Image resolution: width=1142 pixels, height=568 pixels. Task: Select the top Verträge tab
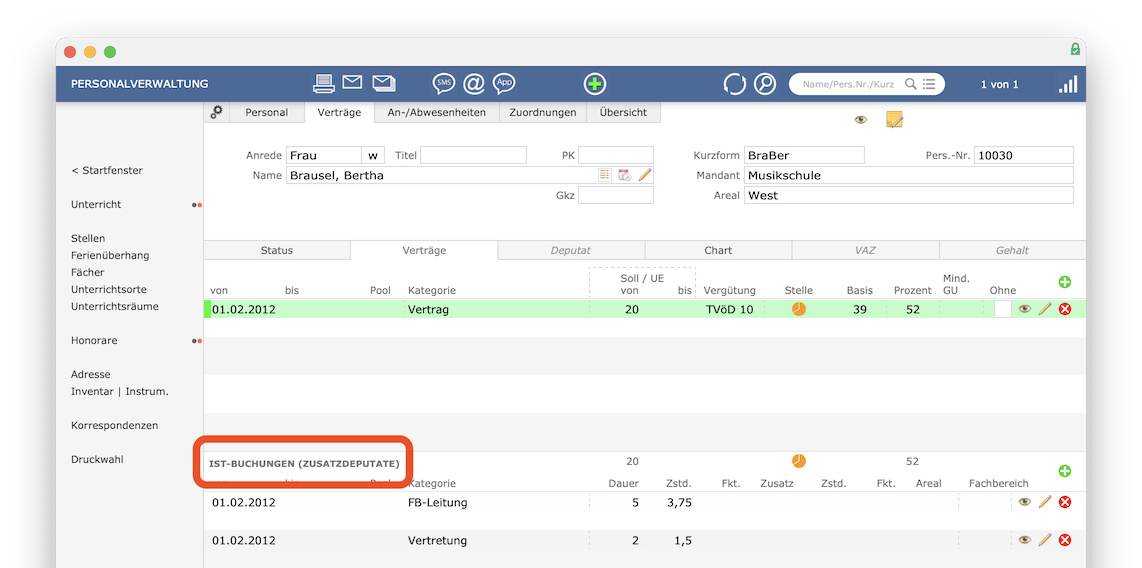pyautogui.click(x=339, y=112)
